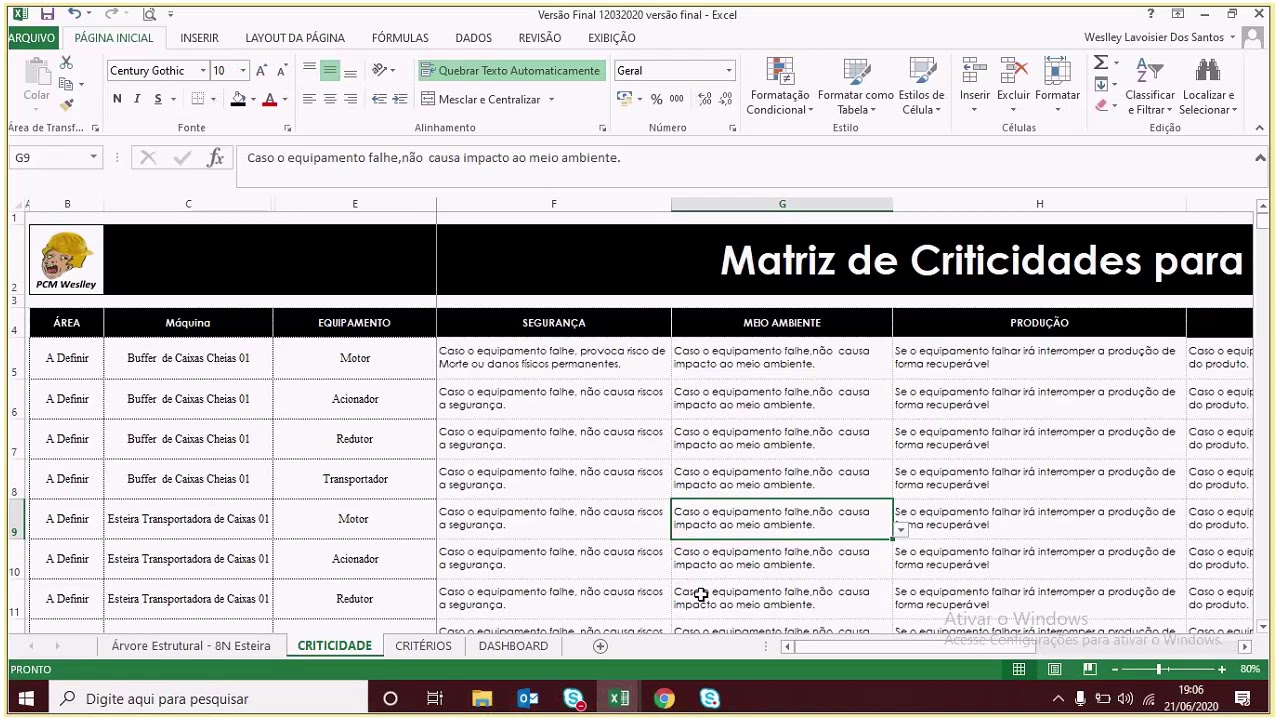Open Estilos de Célula gallery
The image size is (1280, 720).
pyautogui.click(x=921, y=87)
